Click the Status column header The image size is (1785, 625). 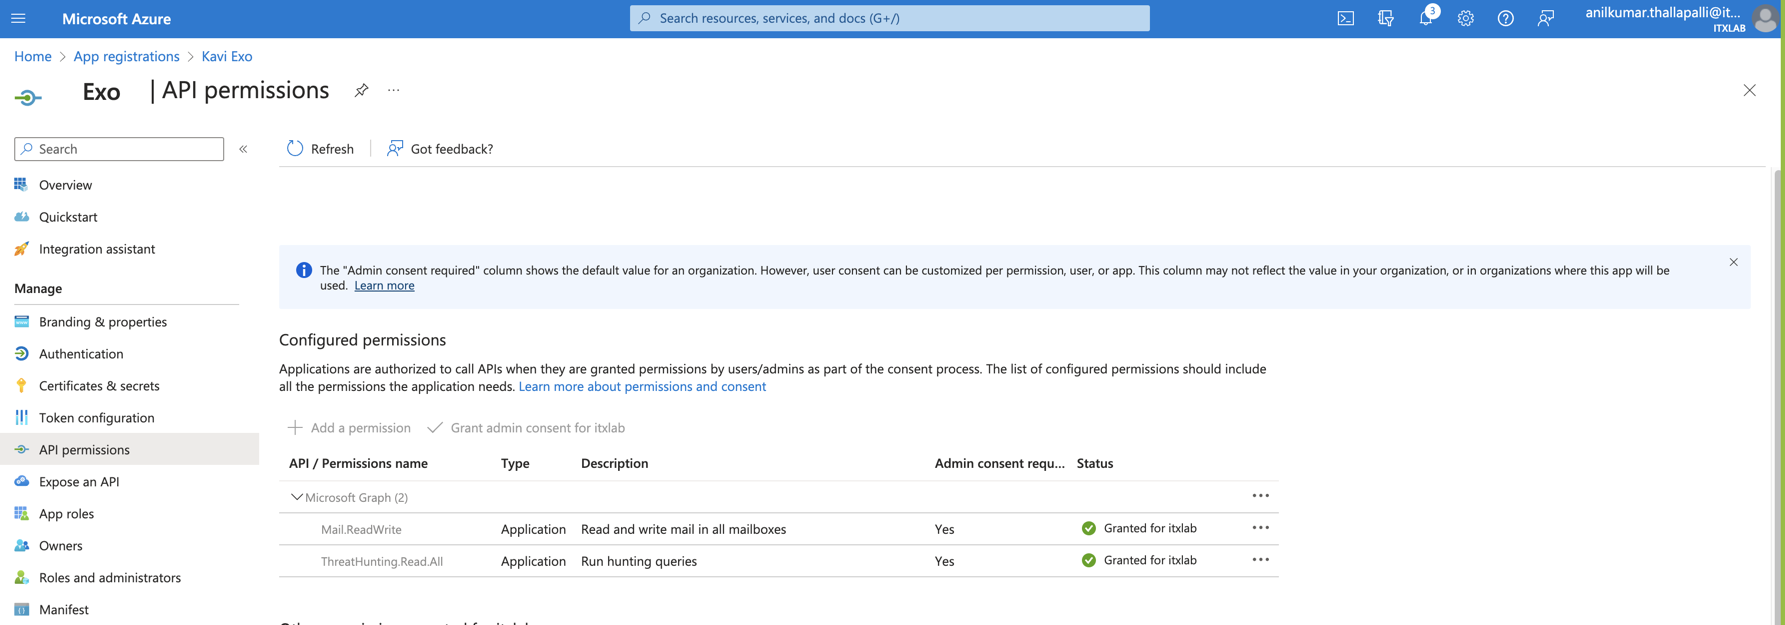pos(1095,463)
